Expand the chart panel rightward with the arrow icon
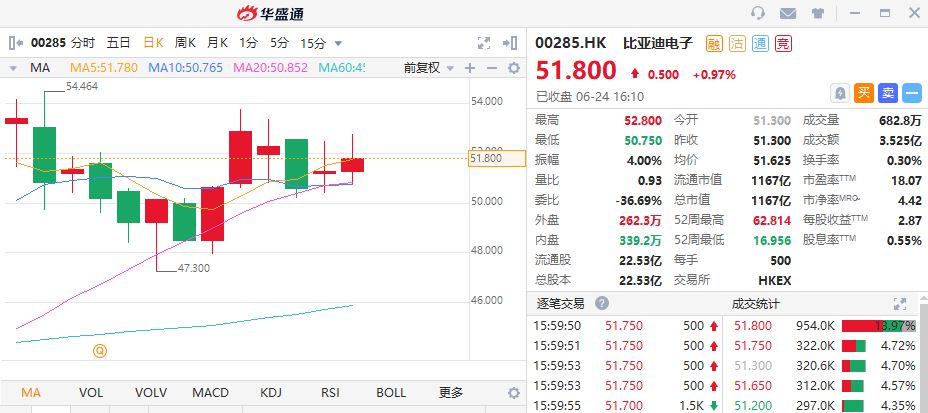Image resolution: width=928 pixels, height=413 pixels. [510, 43]
